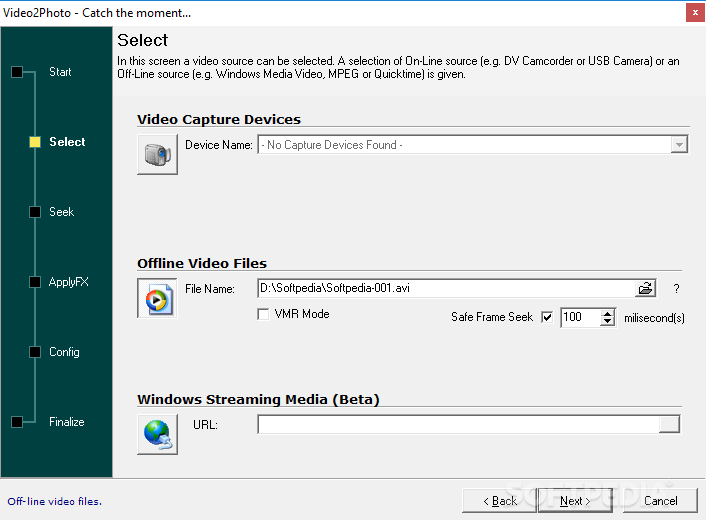Open the browse folder icon for File Name

[645, 288]
